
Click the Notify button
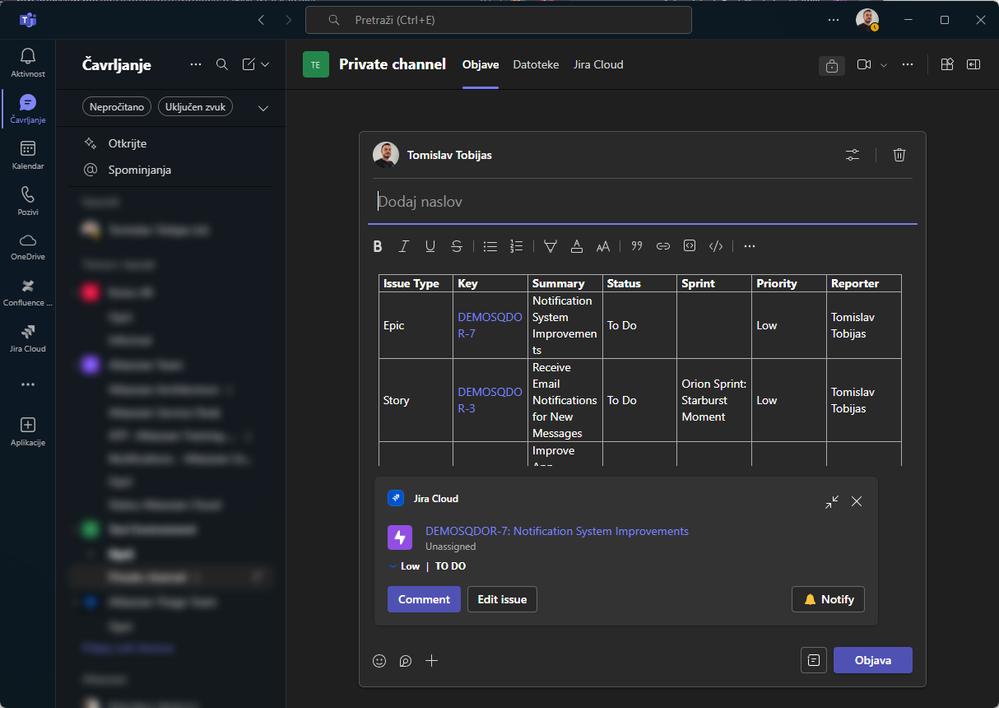(x=828, y=600)
